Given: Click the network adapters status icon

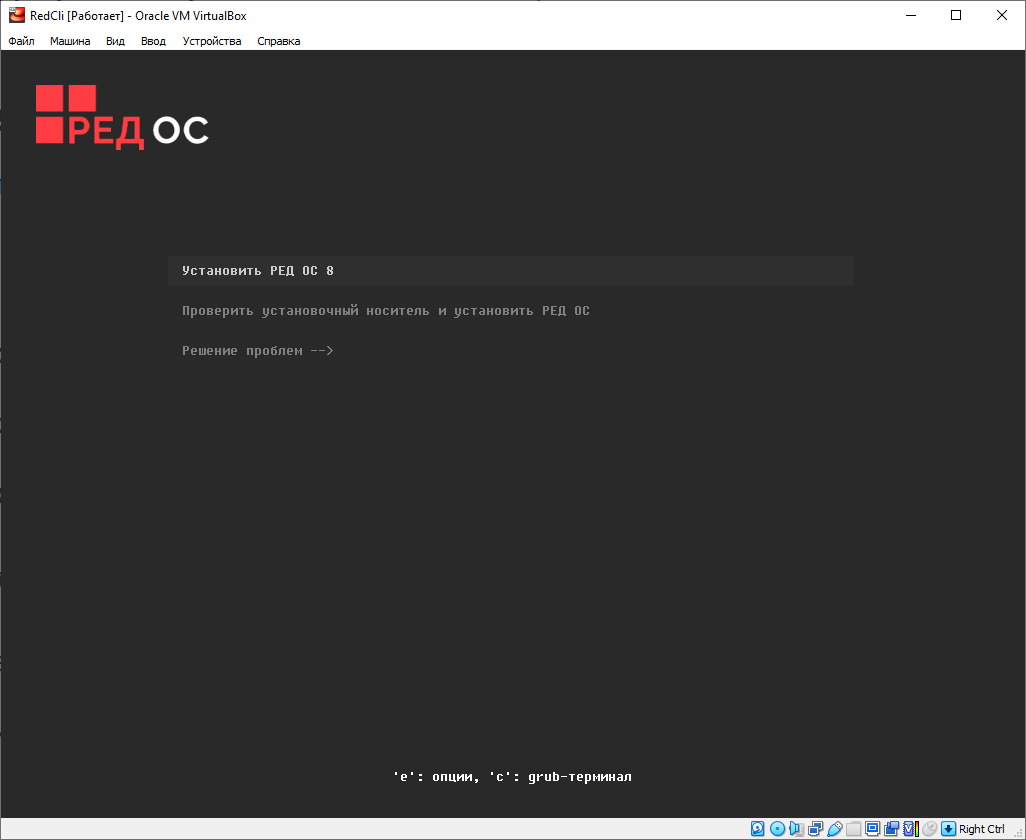Looking at the screenshot, I should [x=815, y=829].
